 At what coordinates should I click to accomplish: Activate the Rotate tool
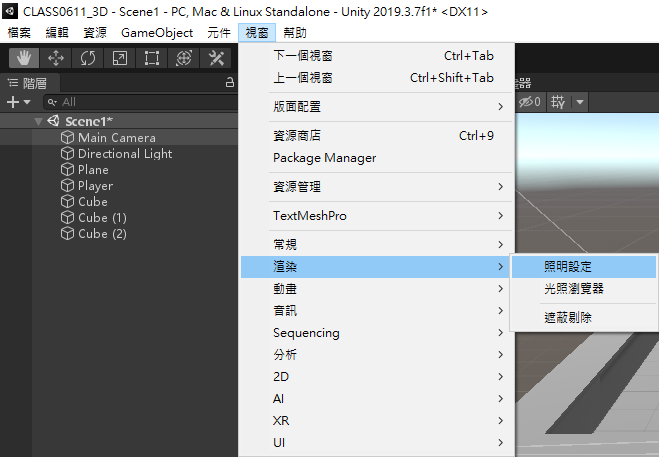pos(88,59)
